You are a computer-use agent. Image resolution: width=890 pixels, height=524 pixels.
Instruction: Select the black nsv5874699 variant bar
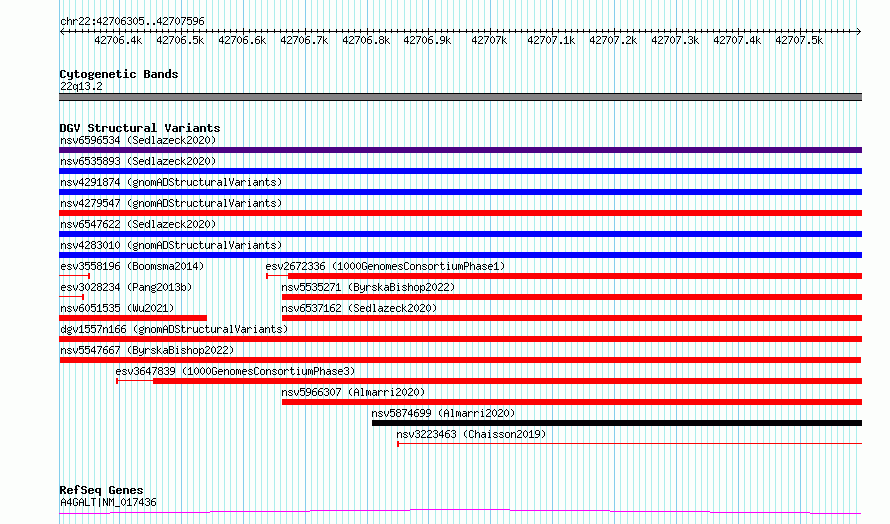pyautogui.click(x=617, y=423)
